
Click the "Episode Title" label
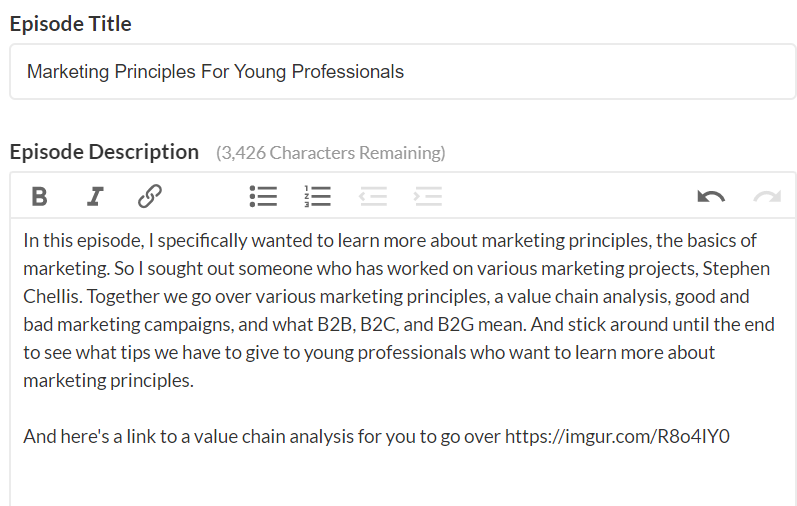[71, 24]
